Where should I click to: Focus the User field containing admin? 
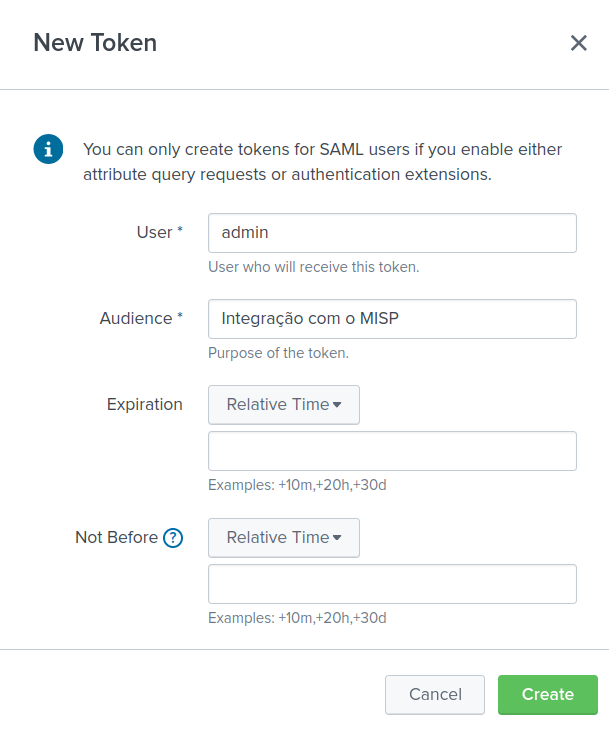tap(392, 233)
